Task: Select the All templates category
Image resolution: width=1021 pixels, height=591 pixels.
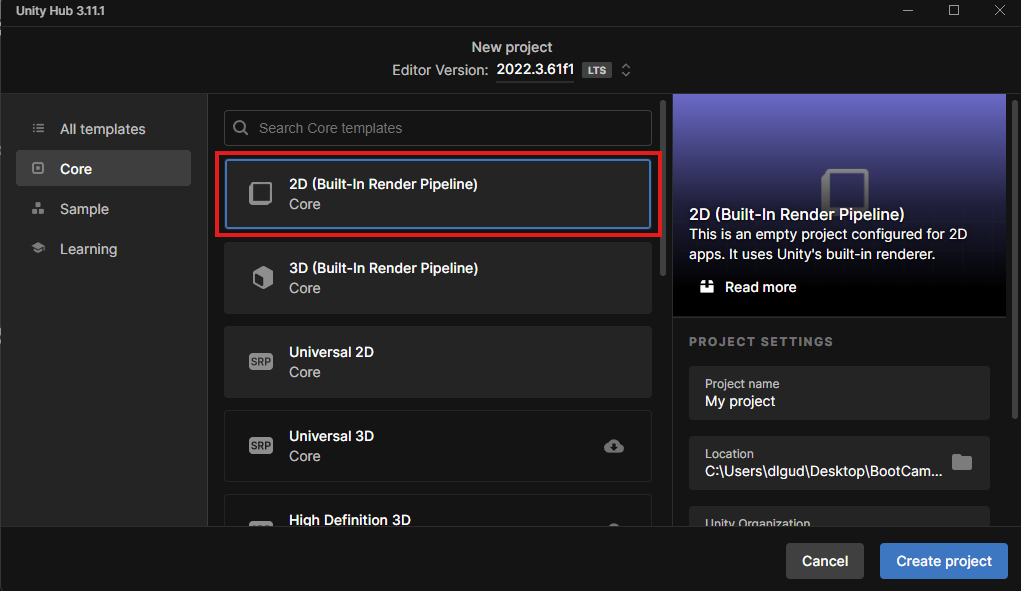Action: (104, 129)
